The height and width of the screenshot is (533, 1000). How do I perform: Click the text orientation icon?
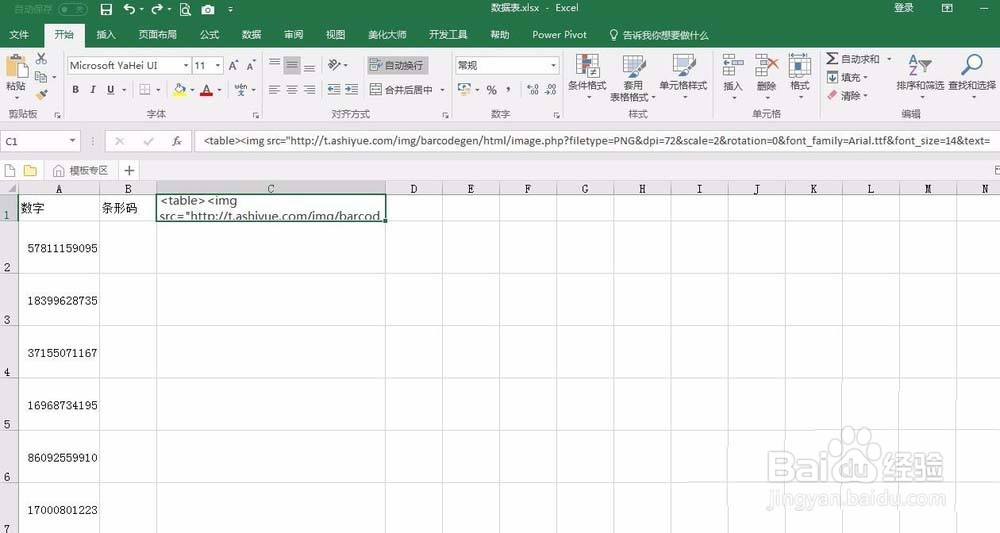334,65
